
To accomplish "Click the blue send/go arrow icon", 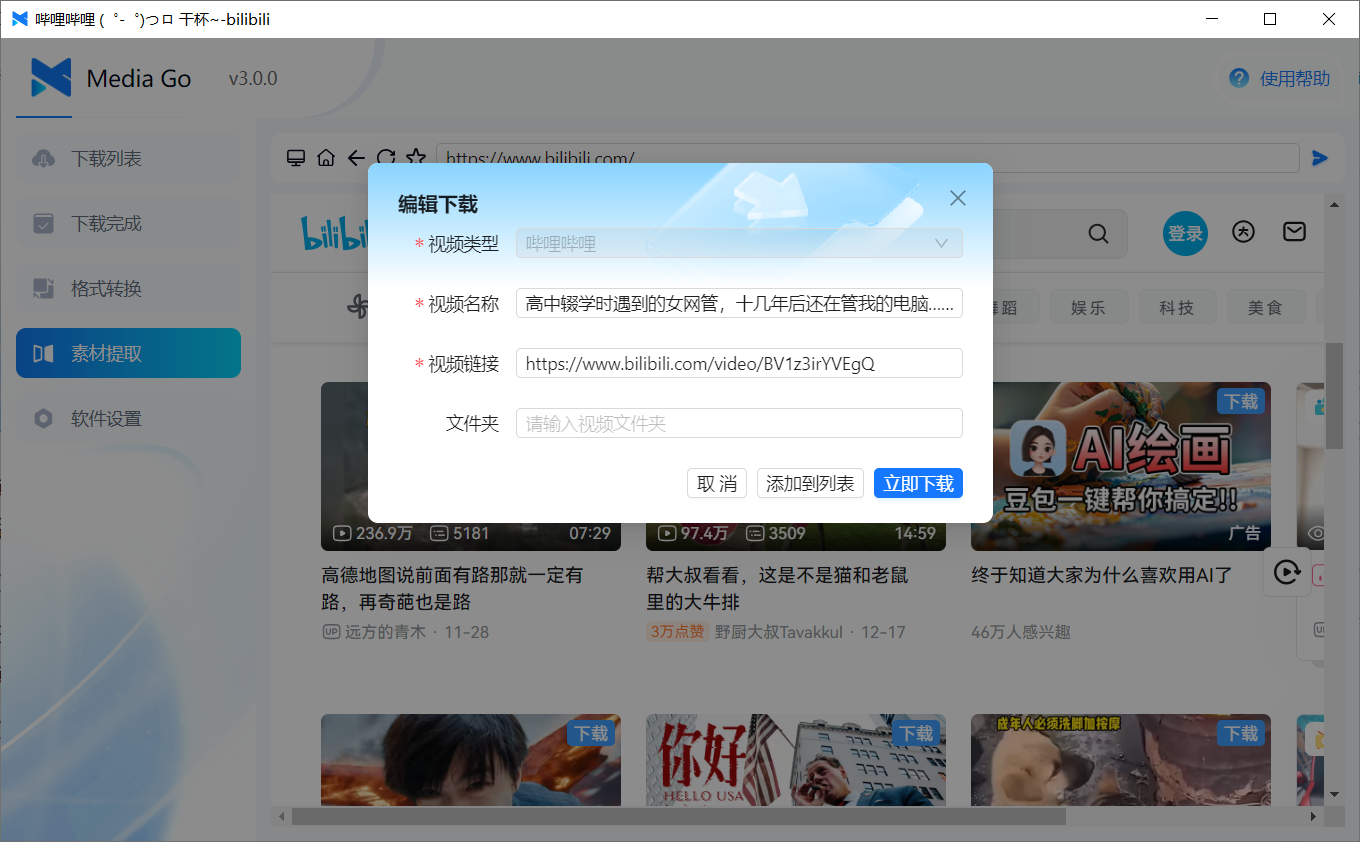I will [1320, 158].
